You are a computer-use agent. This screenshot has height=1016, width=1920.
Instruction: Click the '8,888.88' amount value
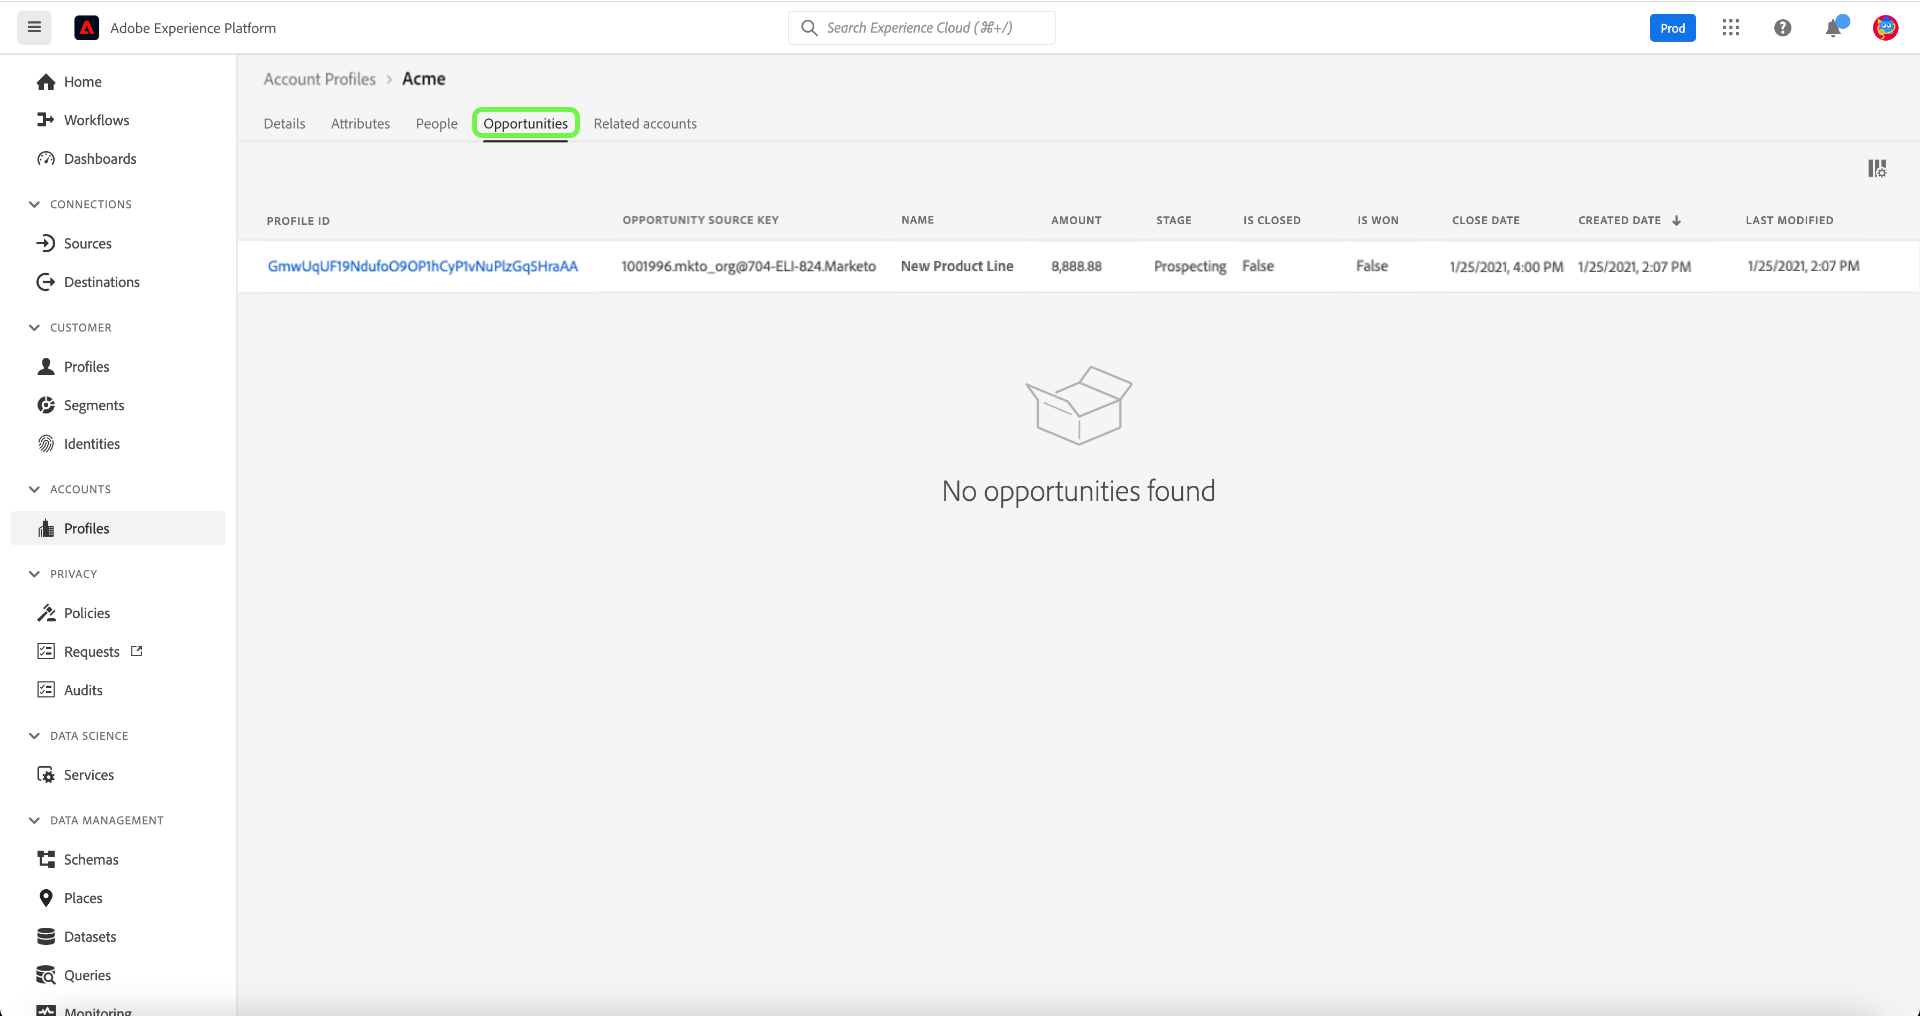tap(1076, 266)
